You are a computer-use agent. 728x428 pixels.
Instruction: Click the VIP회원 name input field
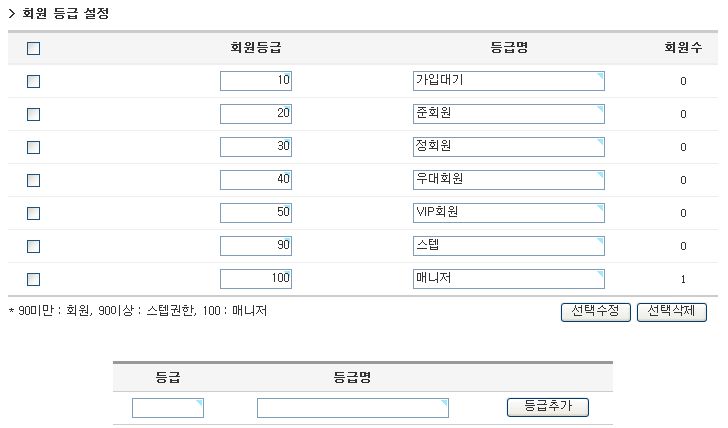(508, 213)
